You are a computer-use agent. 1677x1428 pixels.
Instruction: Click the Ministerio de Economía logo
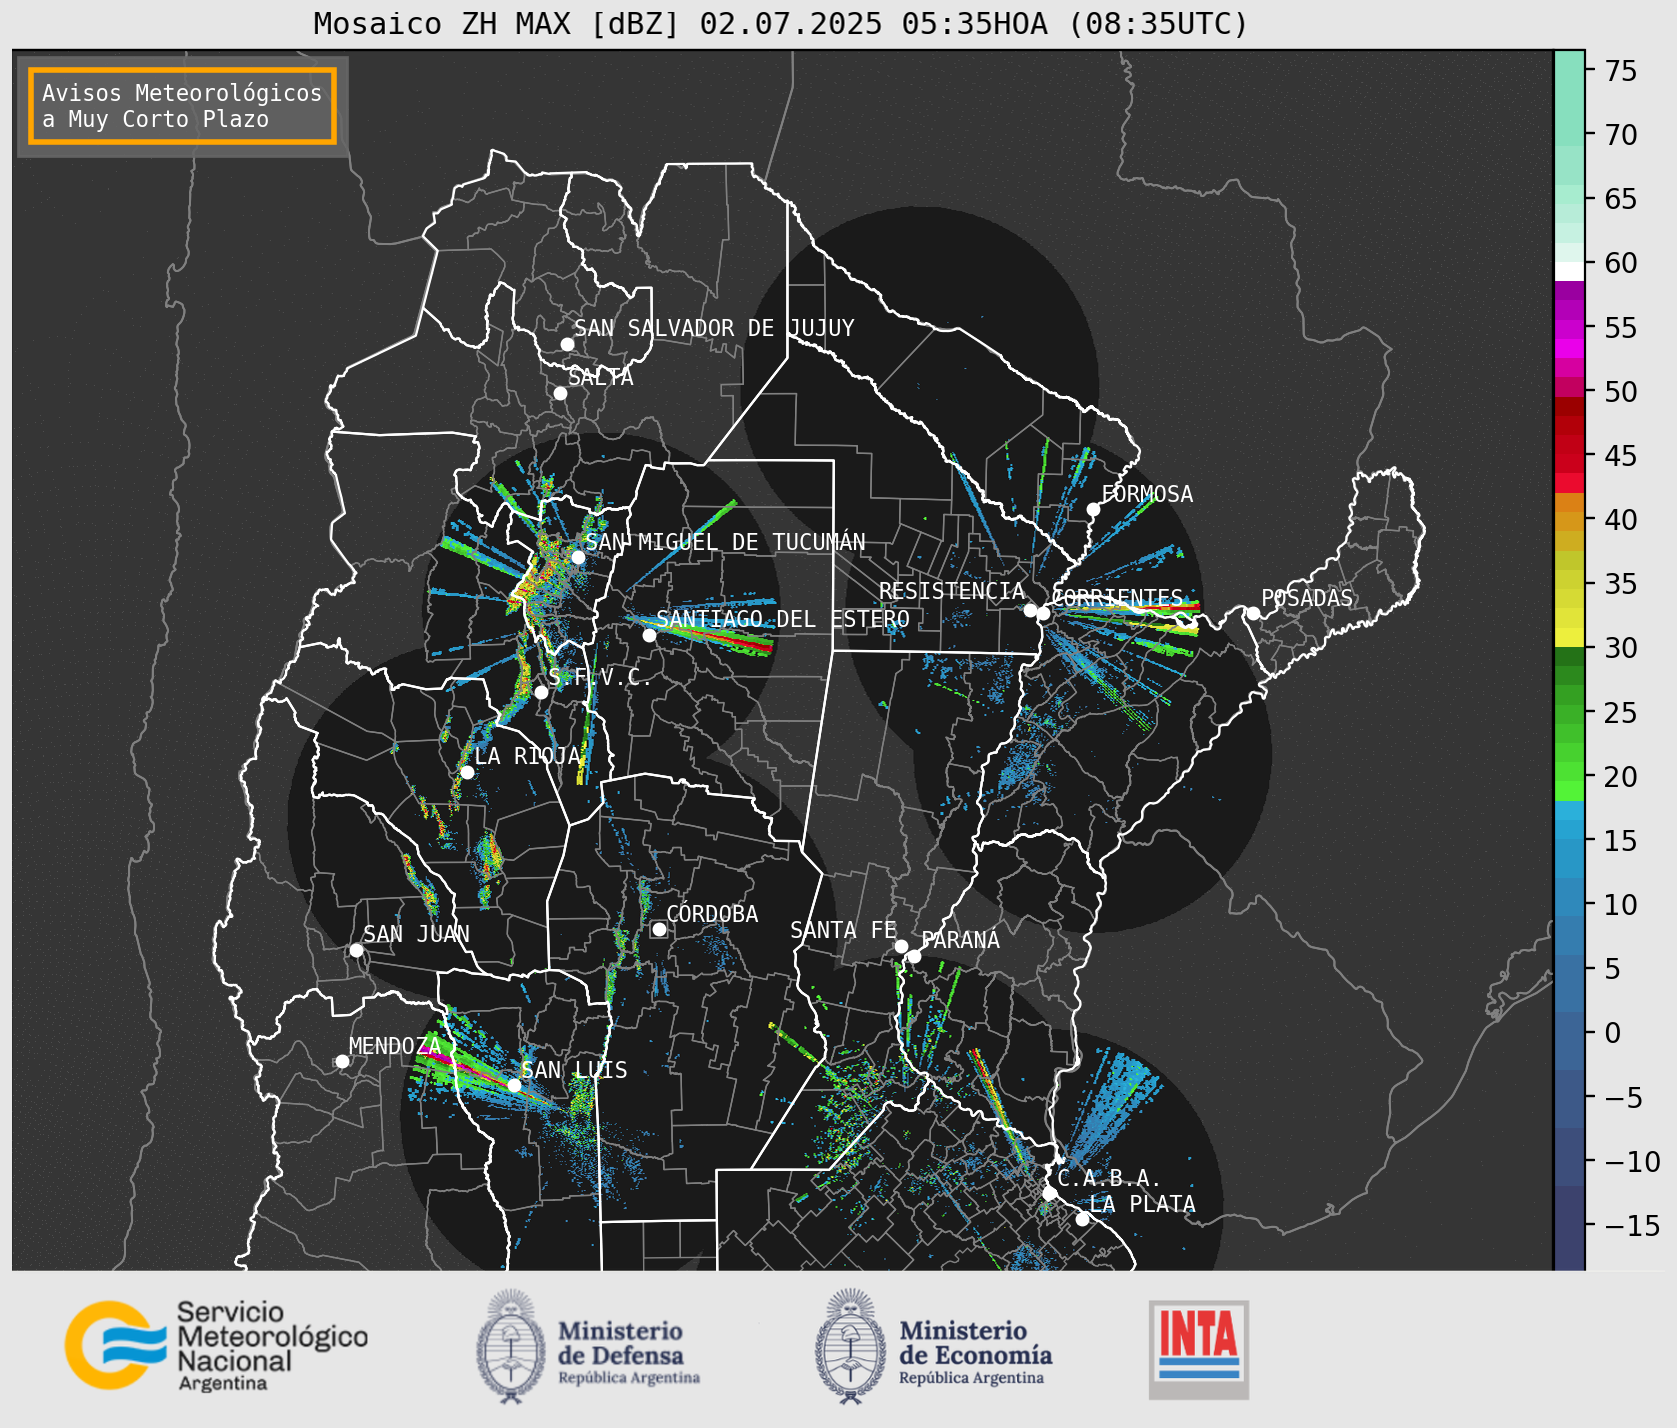pos(934,1346)
